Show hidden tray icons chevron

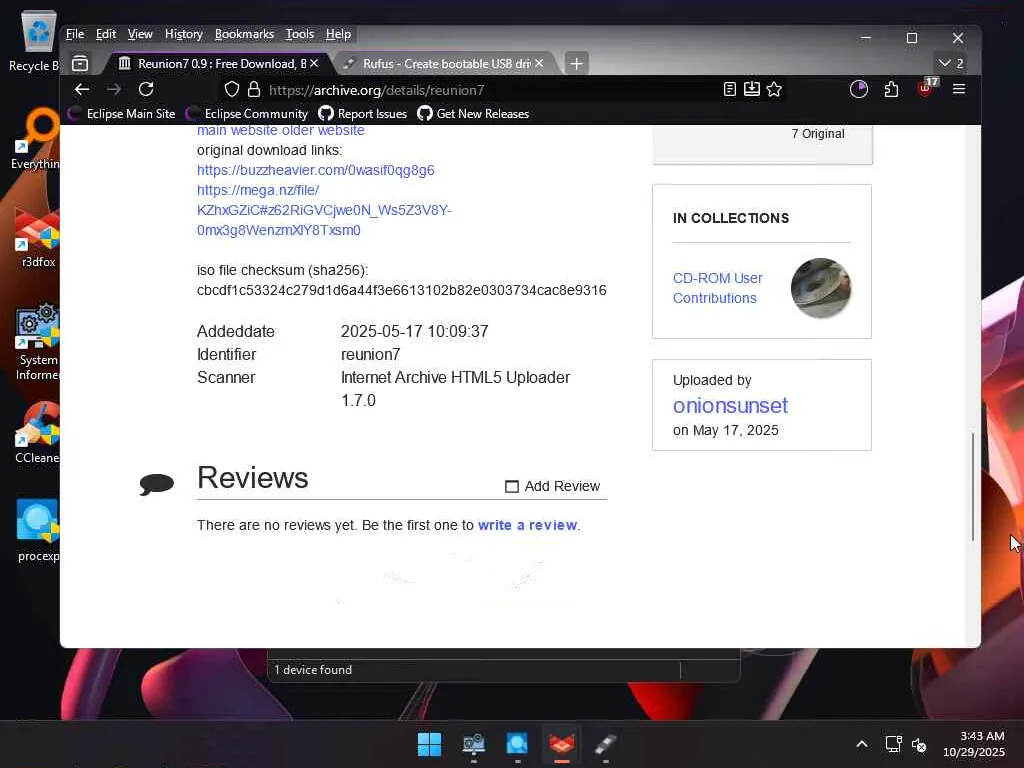tap(862, 744)
